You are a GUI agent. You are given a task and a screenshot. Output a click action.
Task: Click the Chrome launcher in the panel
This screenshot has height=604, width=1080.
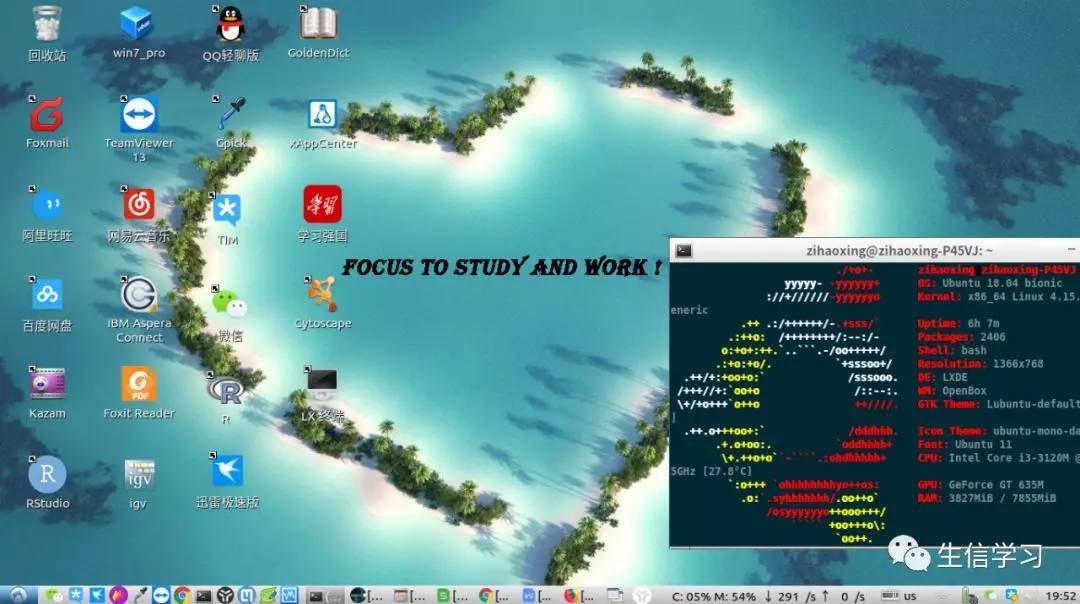tap(182, 595)
